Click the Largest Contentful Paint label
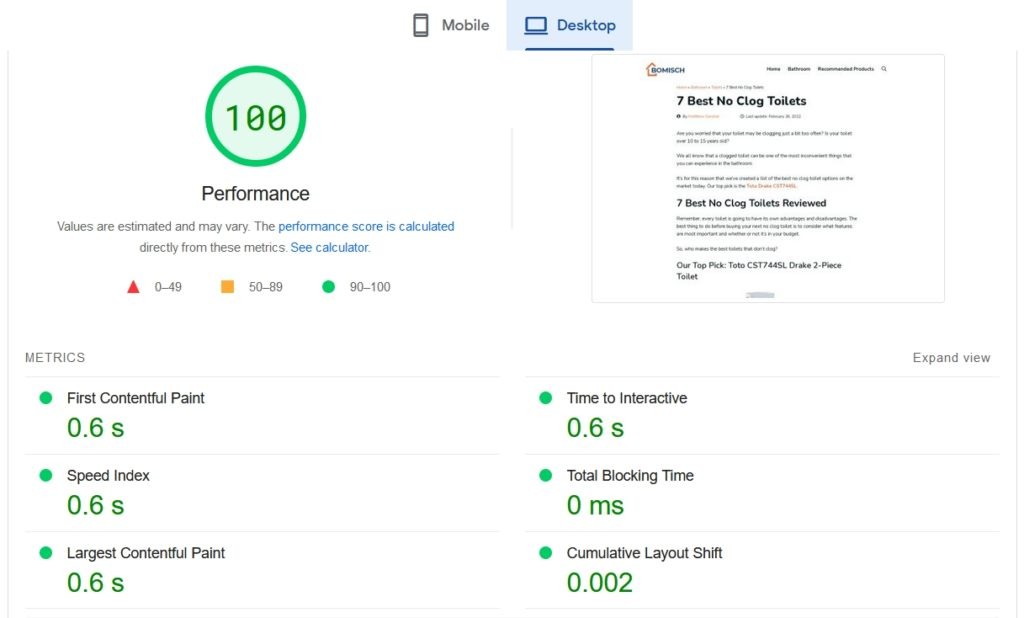The image size is (1024, 618). pyautogui.click(x=145, y=553)
